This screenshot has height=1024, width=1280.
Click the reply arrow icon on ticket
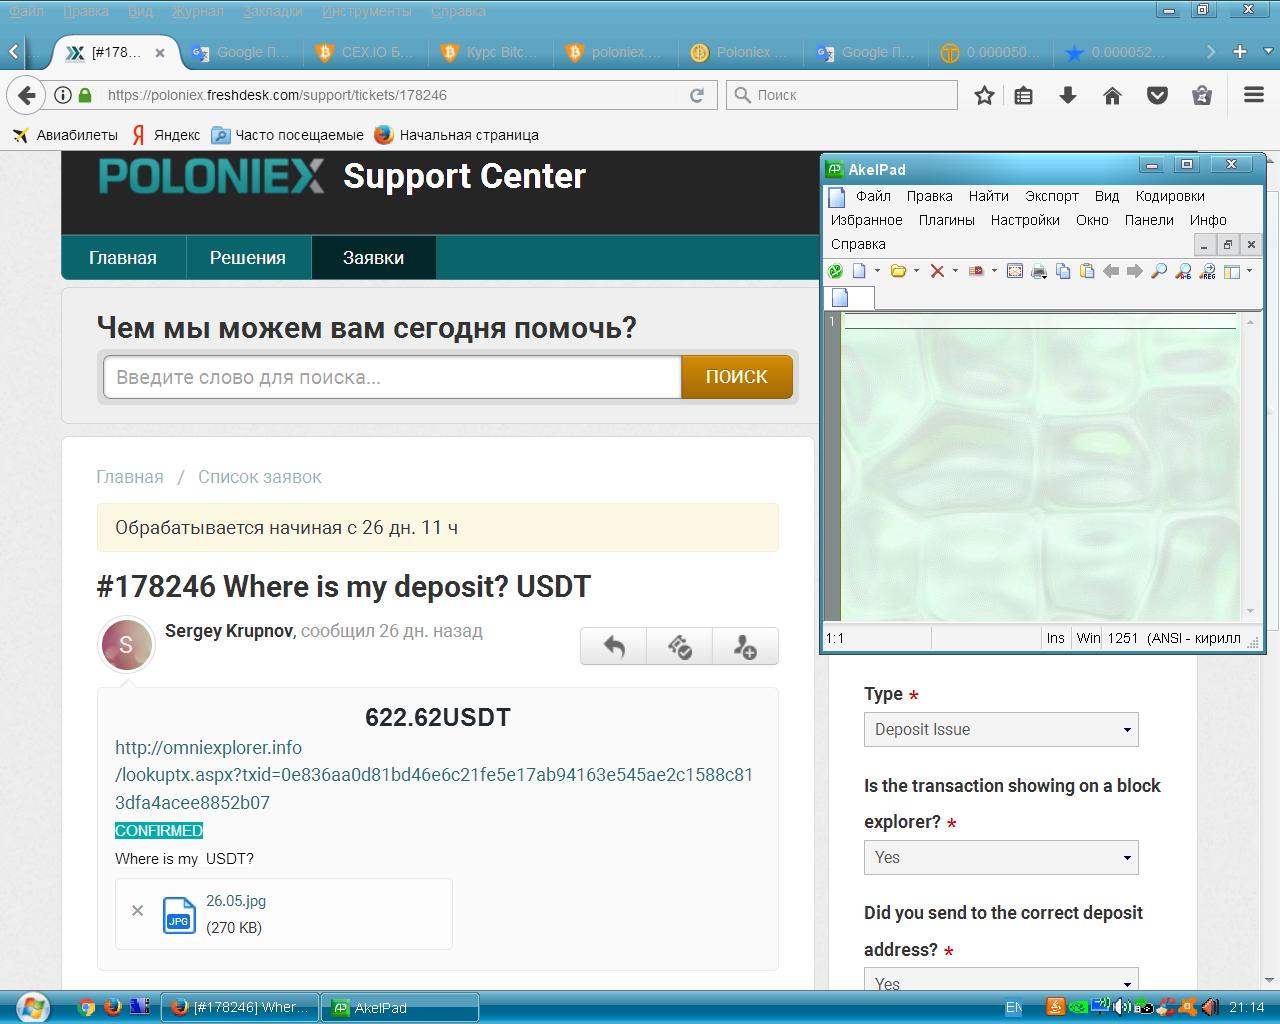click(x=614, y=647)
